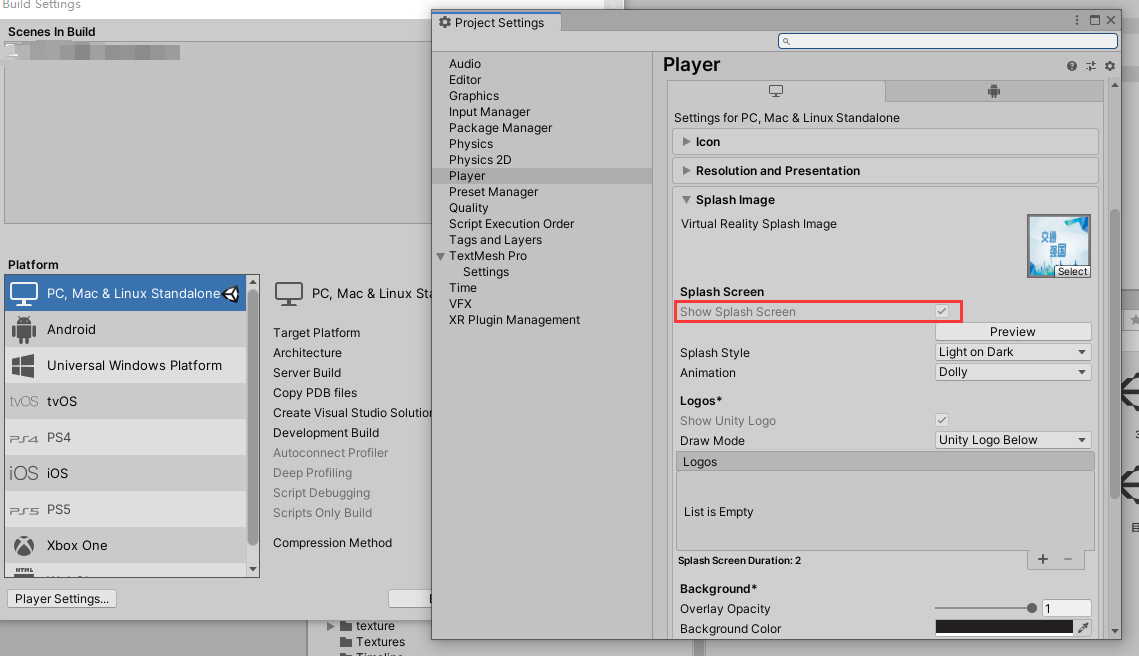The image size is (1139, 656).
Task: Select PS5 platform in Build Settings
Action: [x=126, y=509]
